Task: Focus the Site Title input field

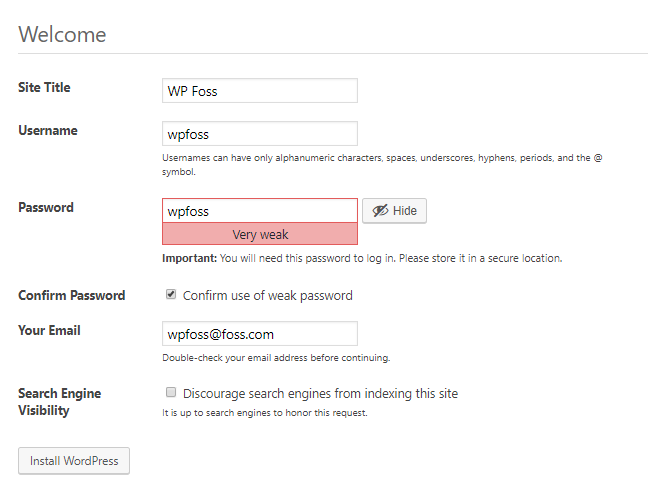Action: (260, 90)
